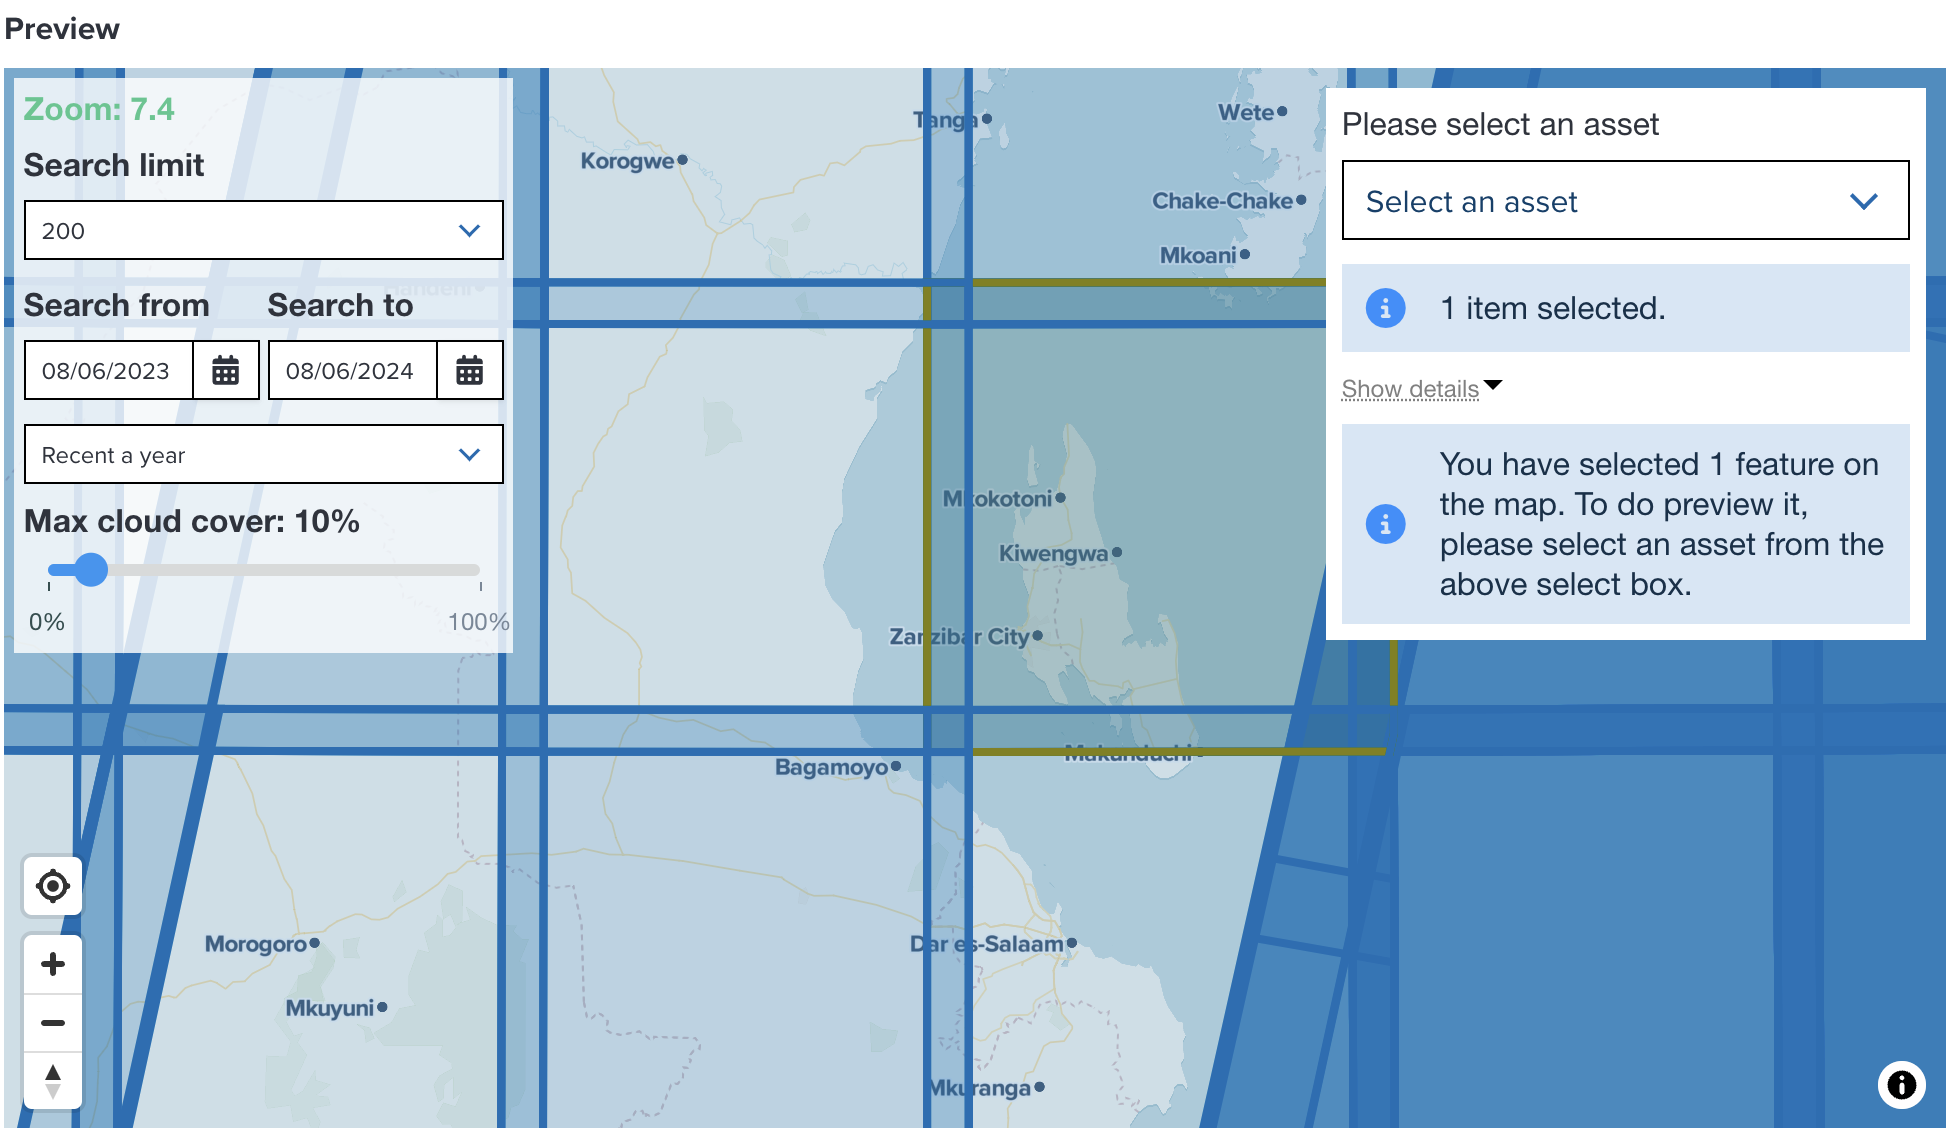Click the info icon in the feature selection message

click(1385, 523)
